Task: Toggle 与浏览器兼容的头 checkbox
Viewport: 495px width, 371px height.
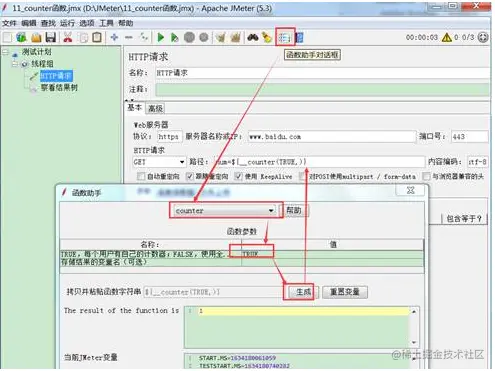Action: pyautogui.click(x=426, y=176)
